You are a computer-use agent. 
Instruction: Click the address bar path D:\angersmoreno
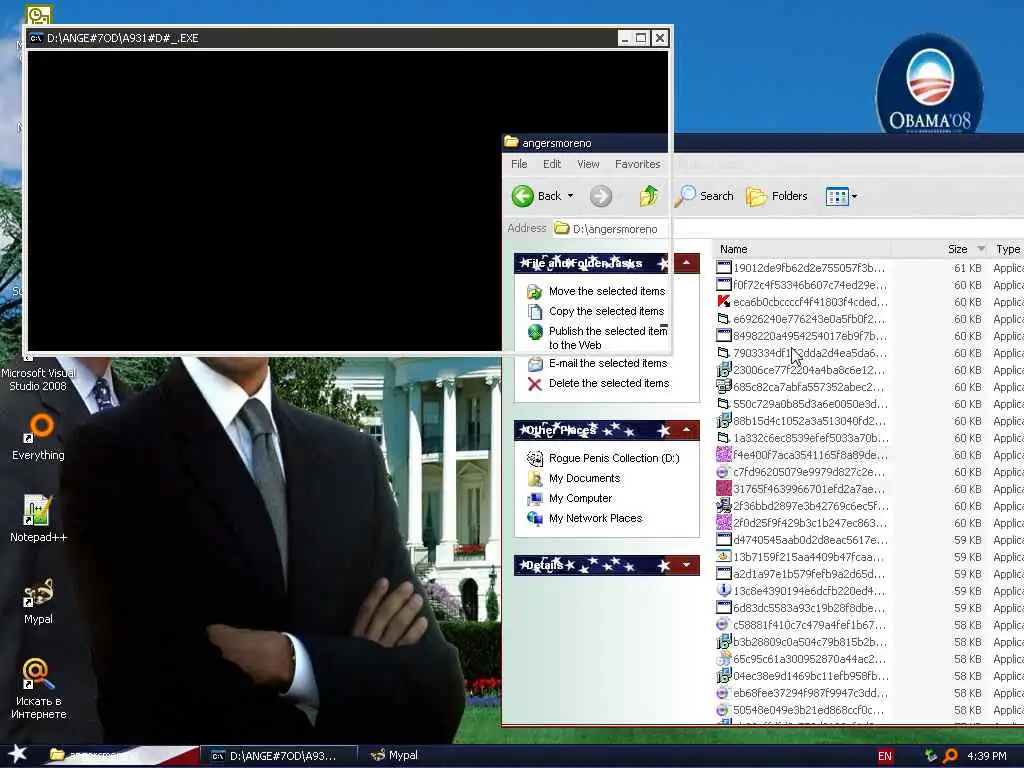(x=615, y=229)
